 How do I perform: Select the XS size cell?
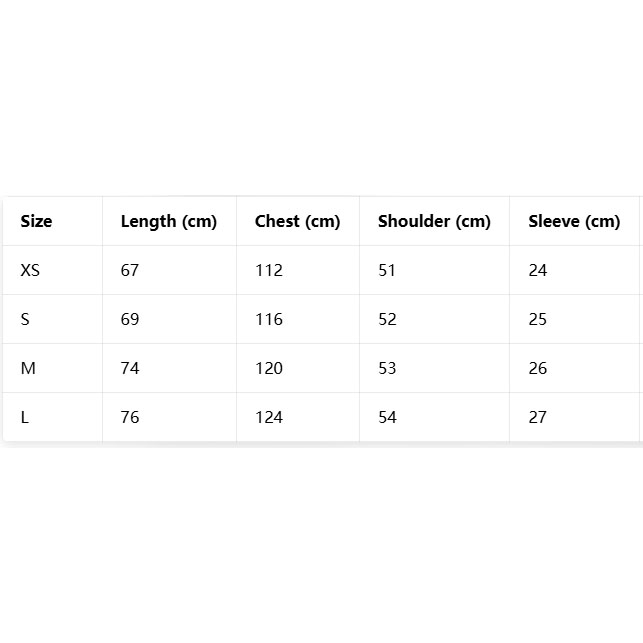[30, 270]
